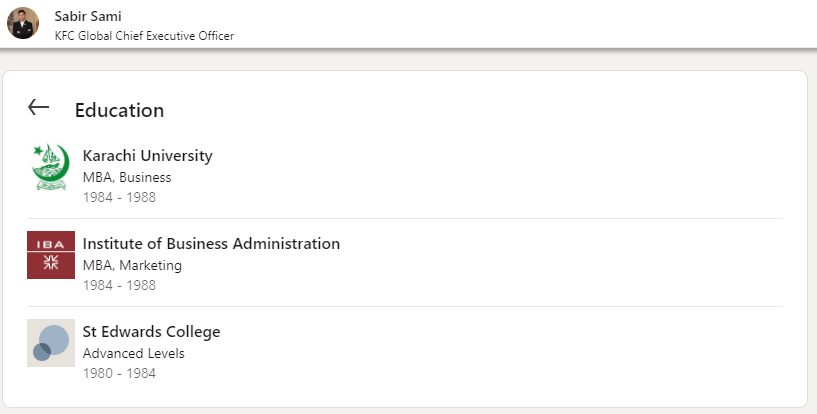Click the Education page heading
The height and width of the screenshot is (414, 817).
119,110
